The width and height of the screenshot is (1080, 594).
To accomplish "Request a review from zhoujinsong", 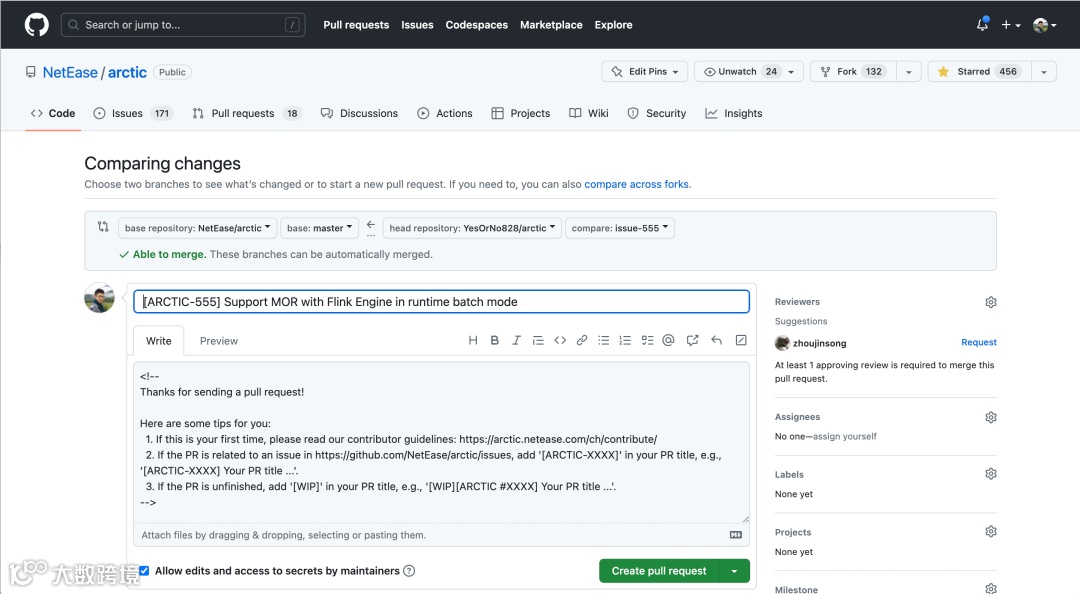I will (x=978, y=343).
